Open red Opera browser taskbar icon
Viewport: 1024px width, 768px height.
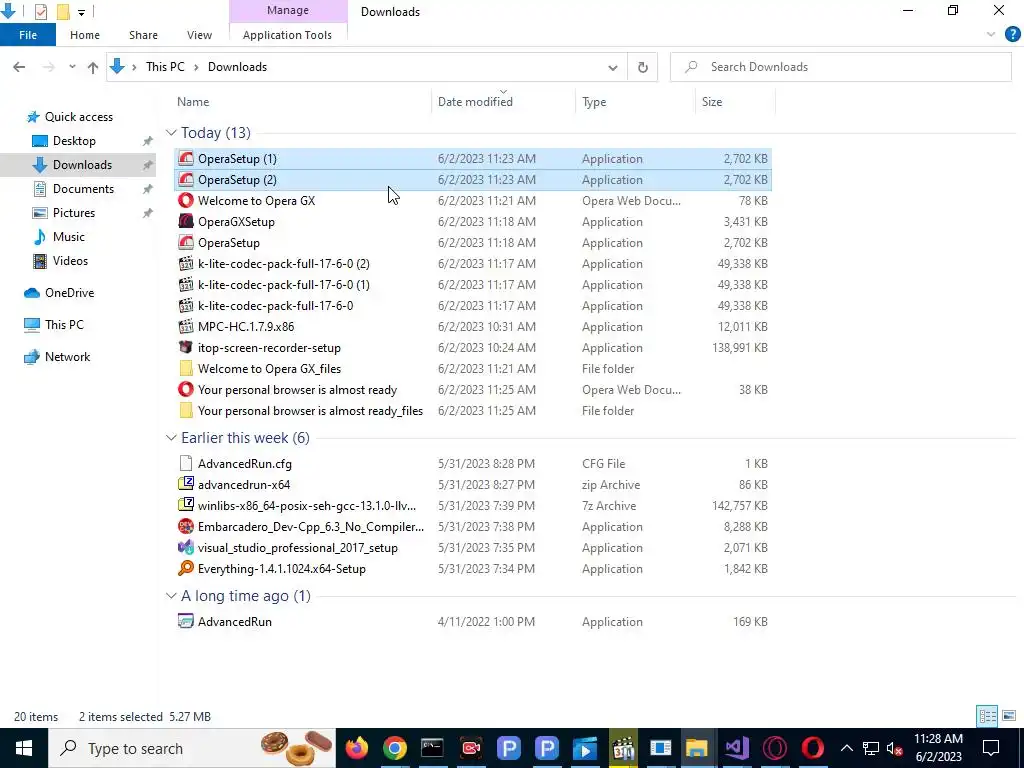coord(812,748)
